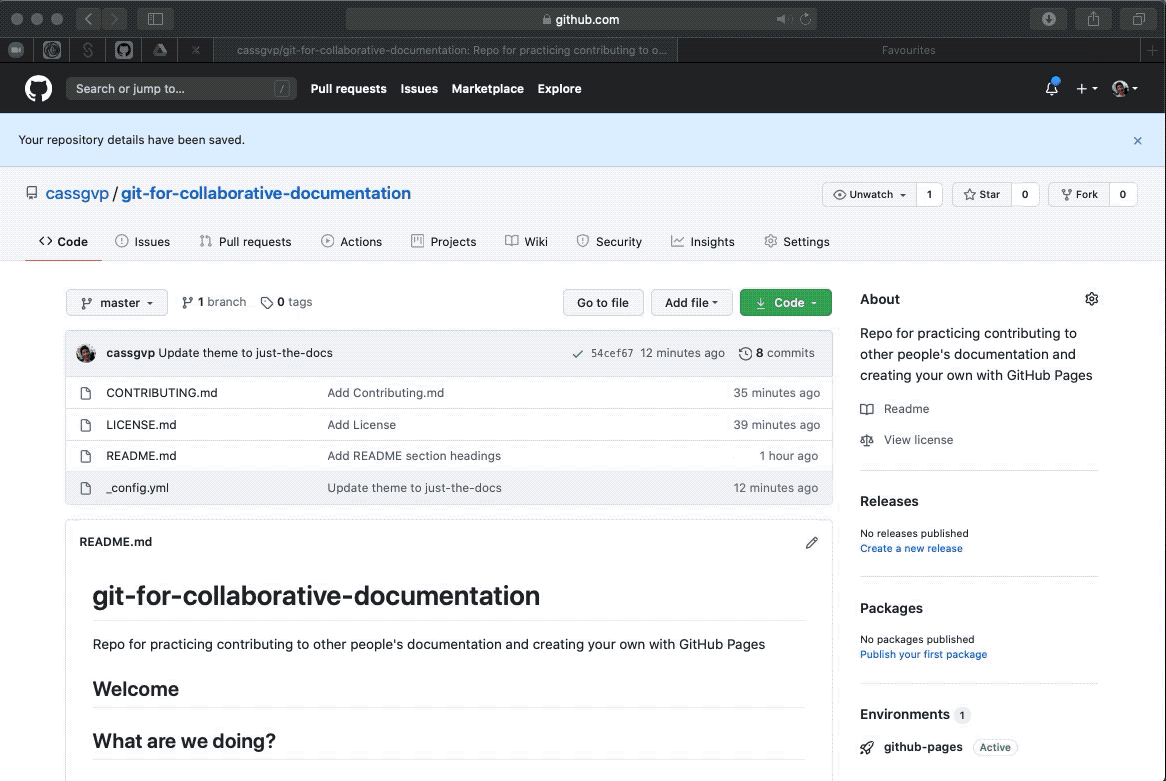Click the GitHub Octocat logo
The width and height of the screenshot is (1166, 781).
(38, 89)
